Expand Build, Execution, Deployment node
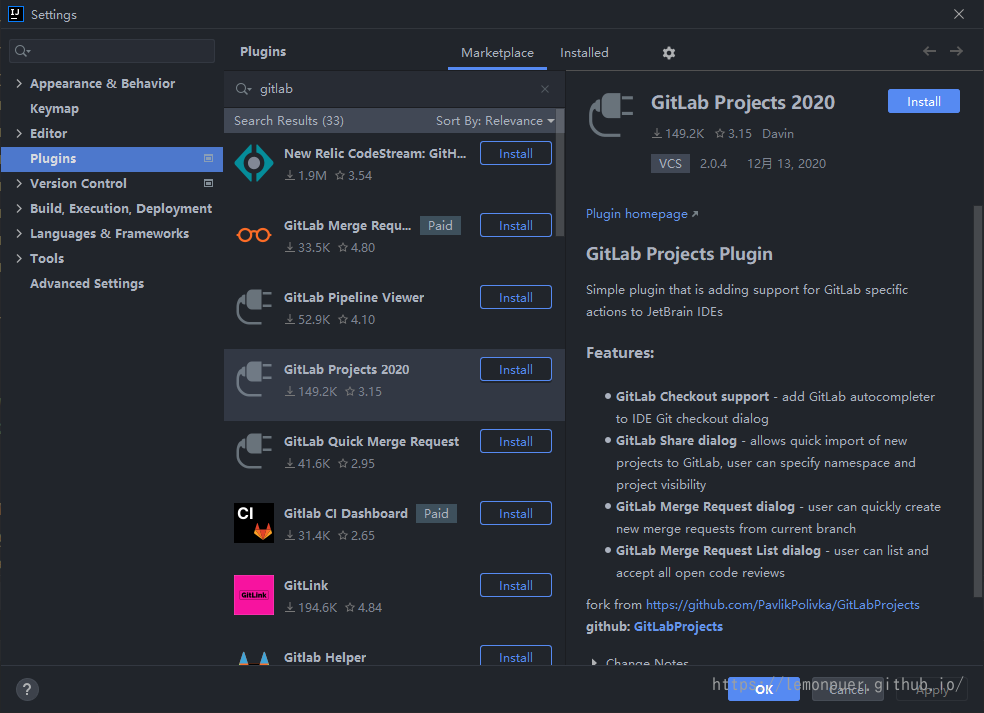This screenshot has height=713, width=984. coord(19,208)
